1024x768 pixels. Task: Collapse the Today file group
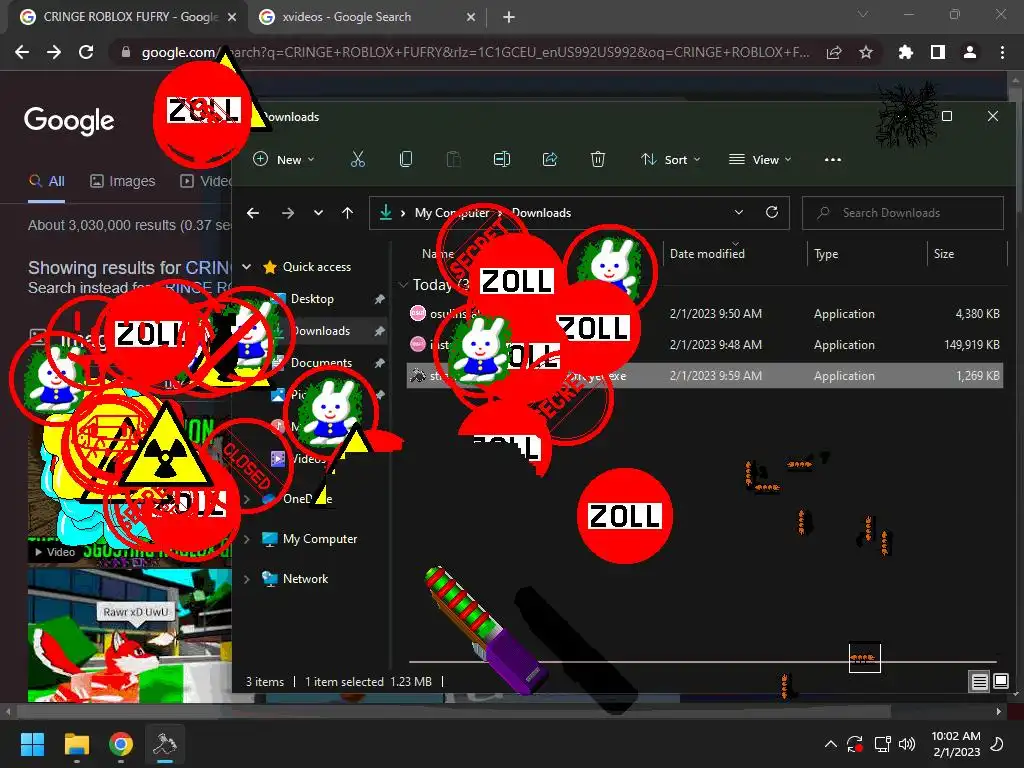[x=404, y=285]
